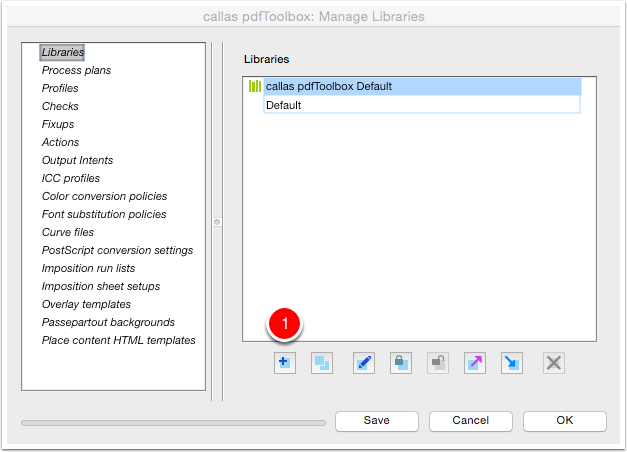The image size is (627, 452).
Task: Click the Default description row
Action: point(422,105)
